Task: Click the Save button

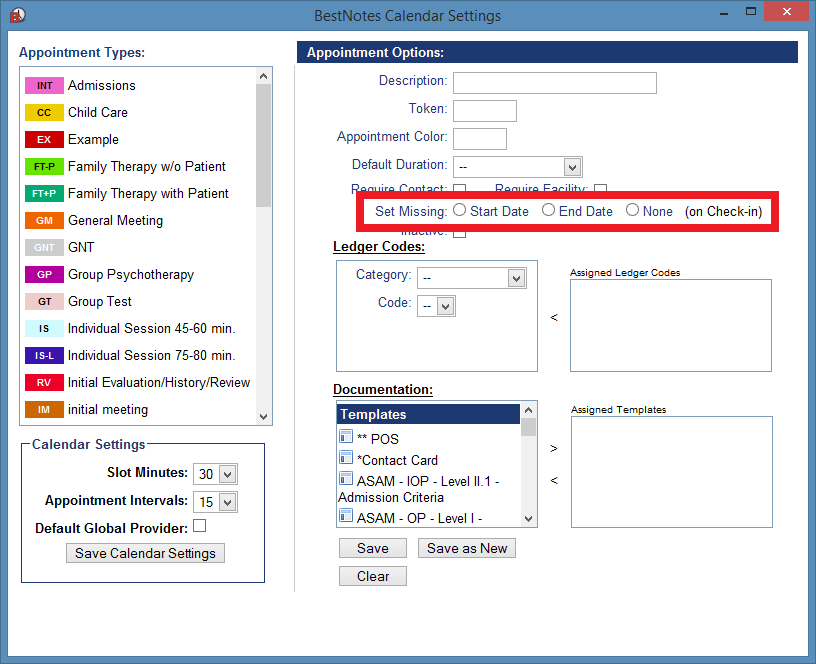Action: [x=373, y=548]
